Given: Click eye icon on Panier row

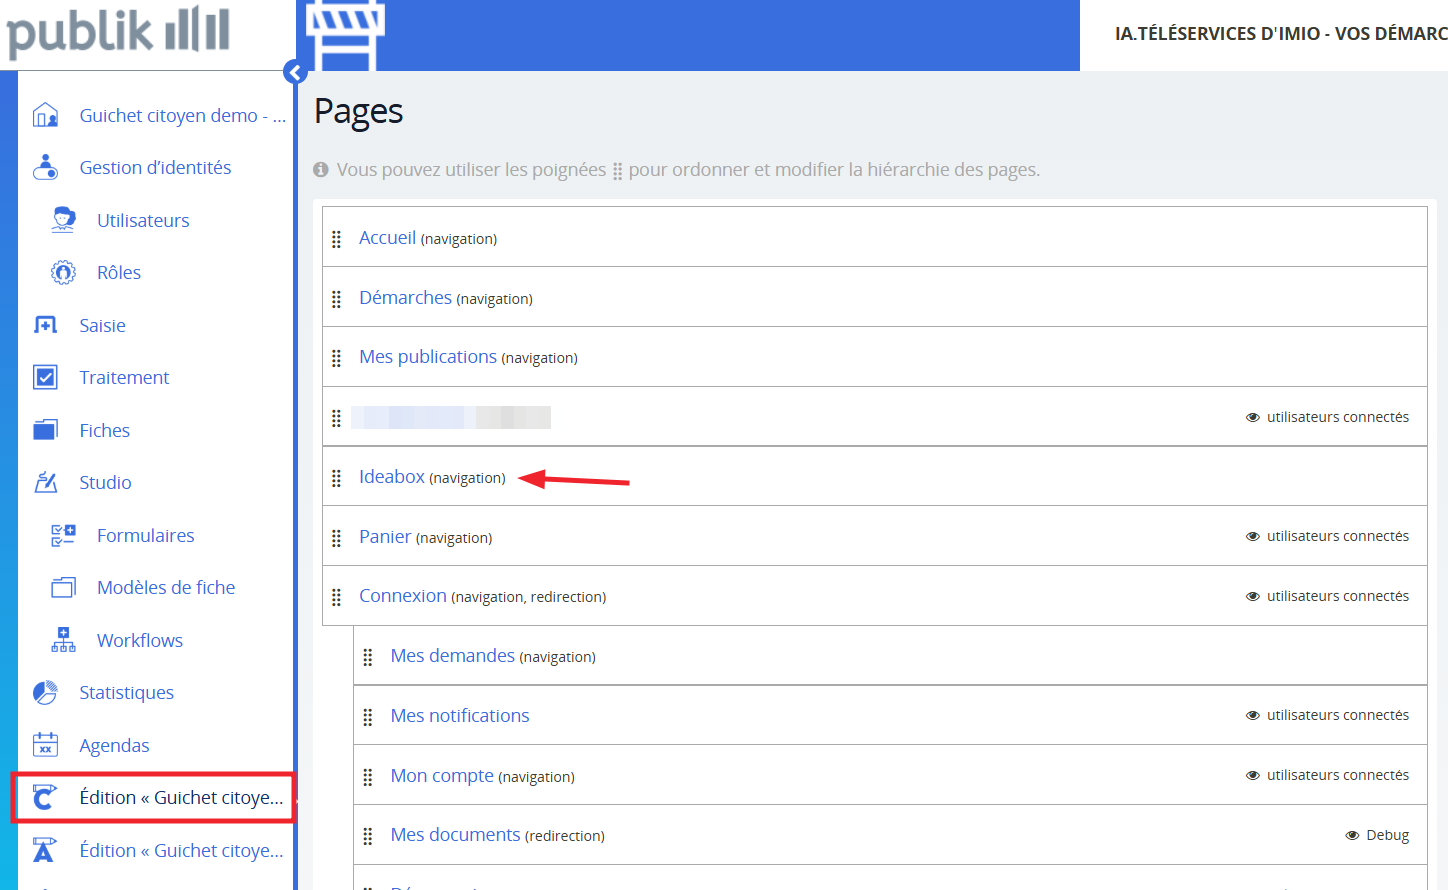Looking at the screenshot, I should pyautogui.click(x=1252, y=537).
